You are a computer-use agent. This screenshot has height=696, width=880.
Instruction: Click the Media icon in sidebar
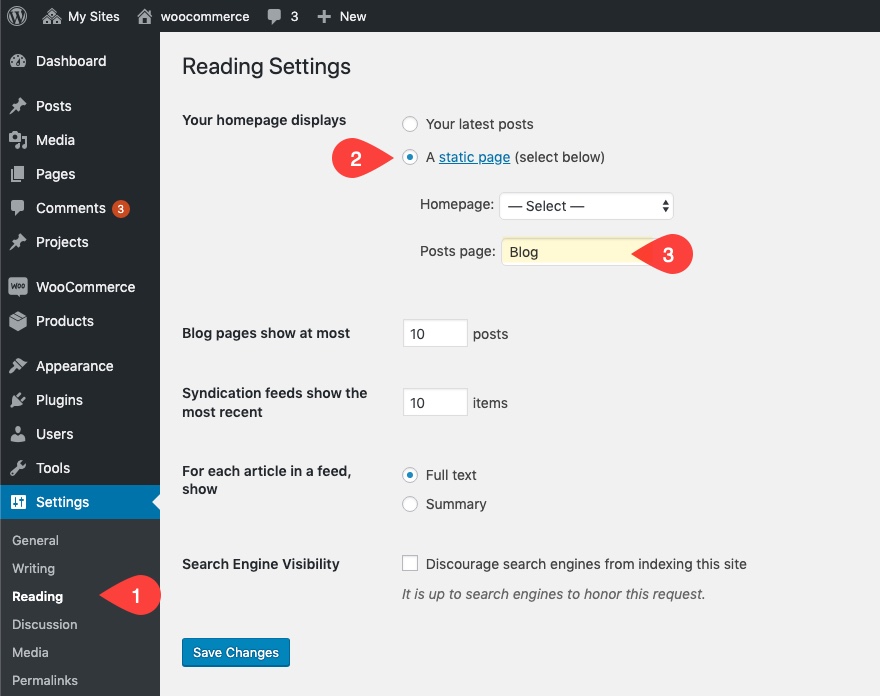pyautogui.click(x=18, y=140)
